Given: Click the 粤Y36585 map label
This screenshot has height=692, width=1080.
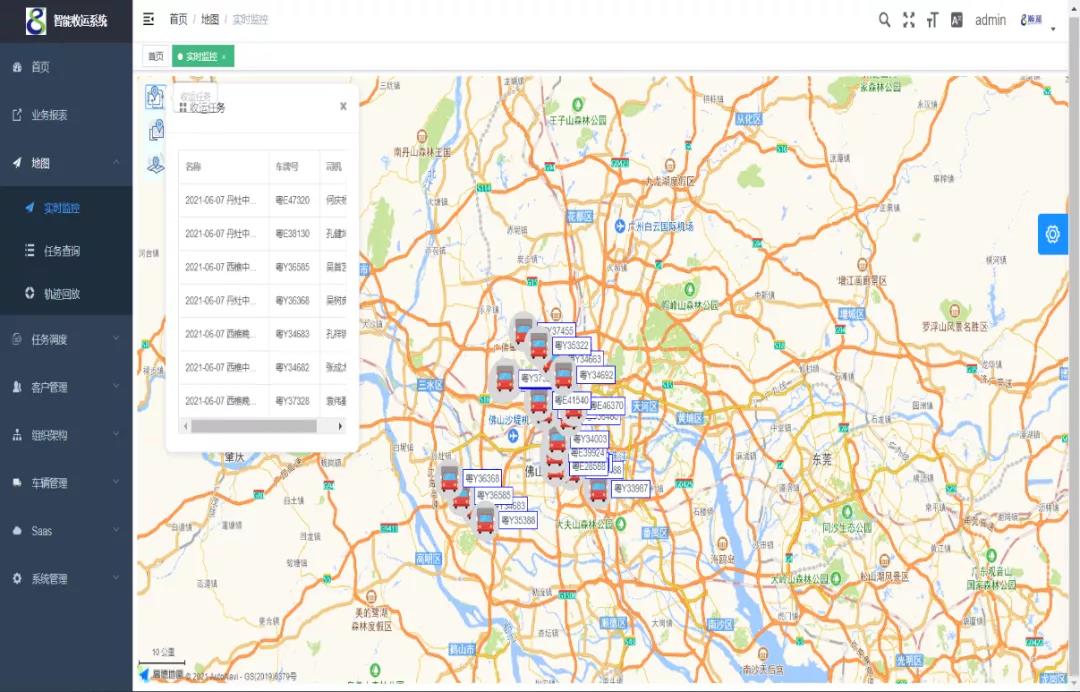Looking at the screenshot, I should tap(494, 495).
